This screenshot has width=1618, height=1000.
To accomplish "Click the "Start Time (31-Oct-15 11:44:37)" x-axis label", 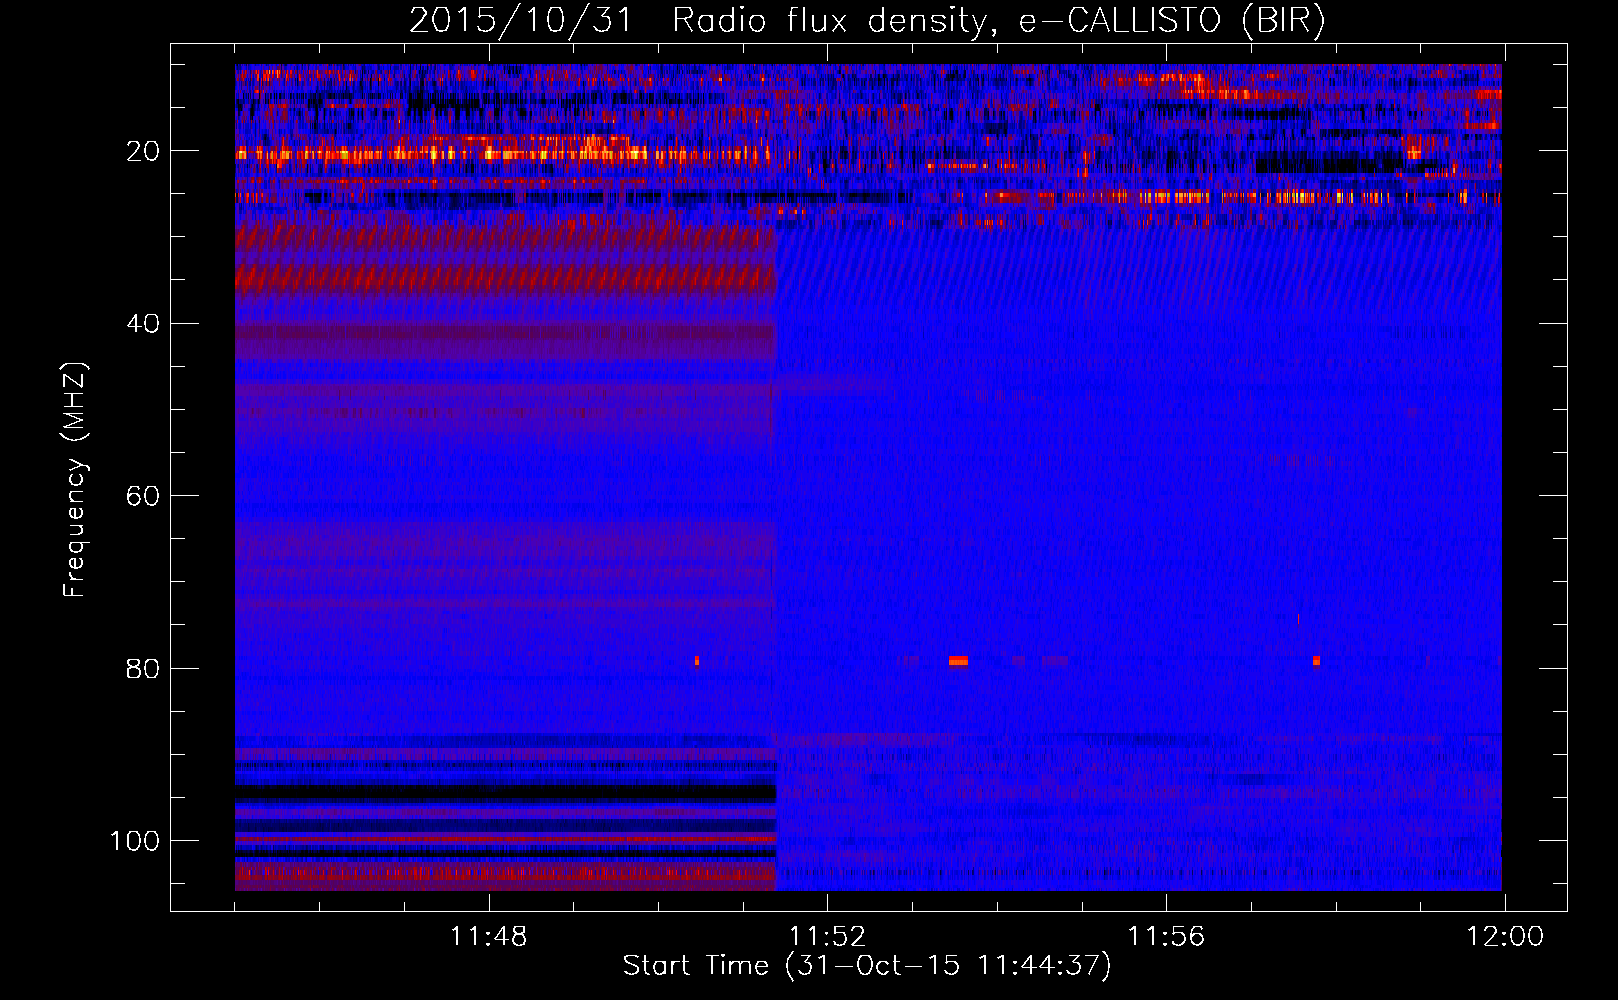I will coord(867,966).
